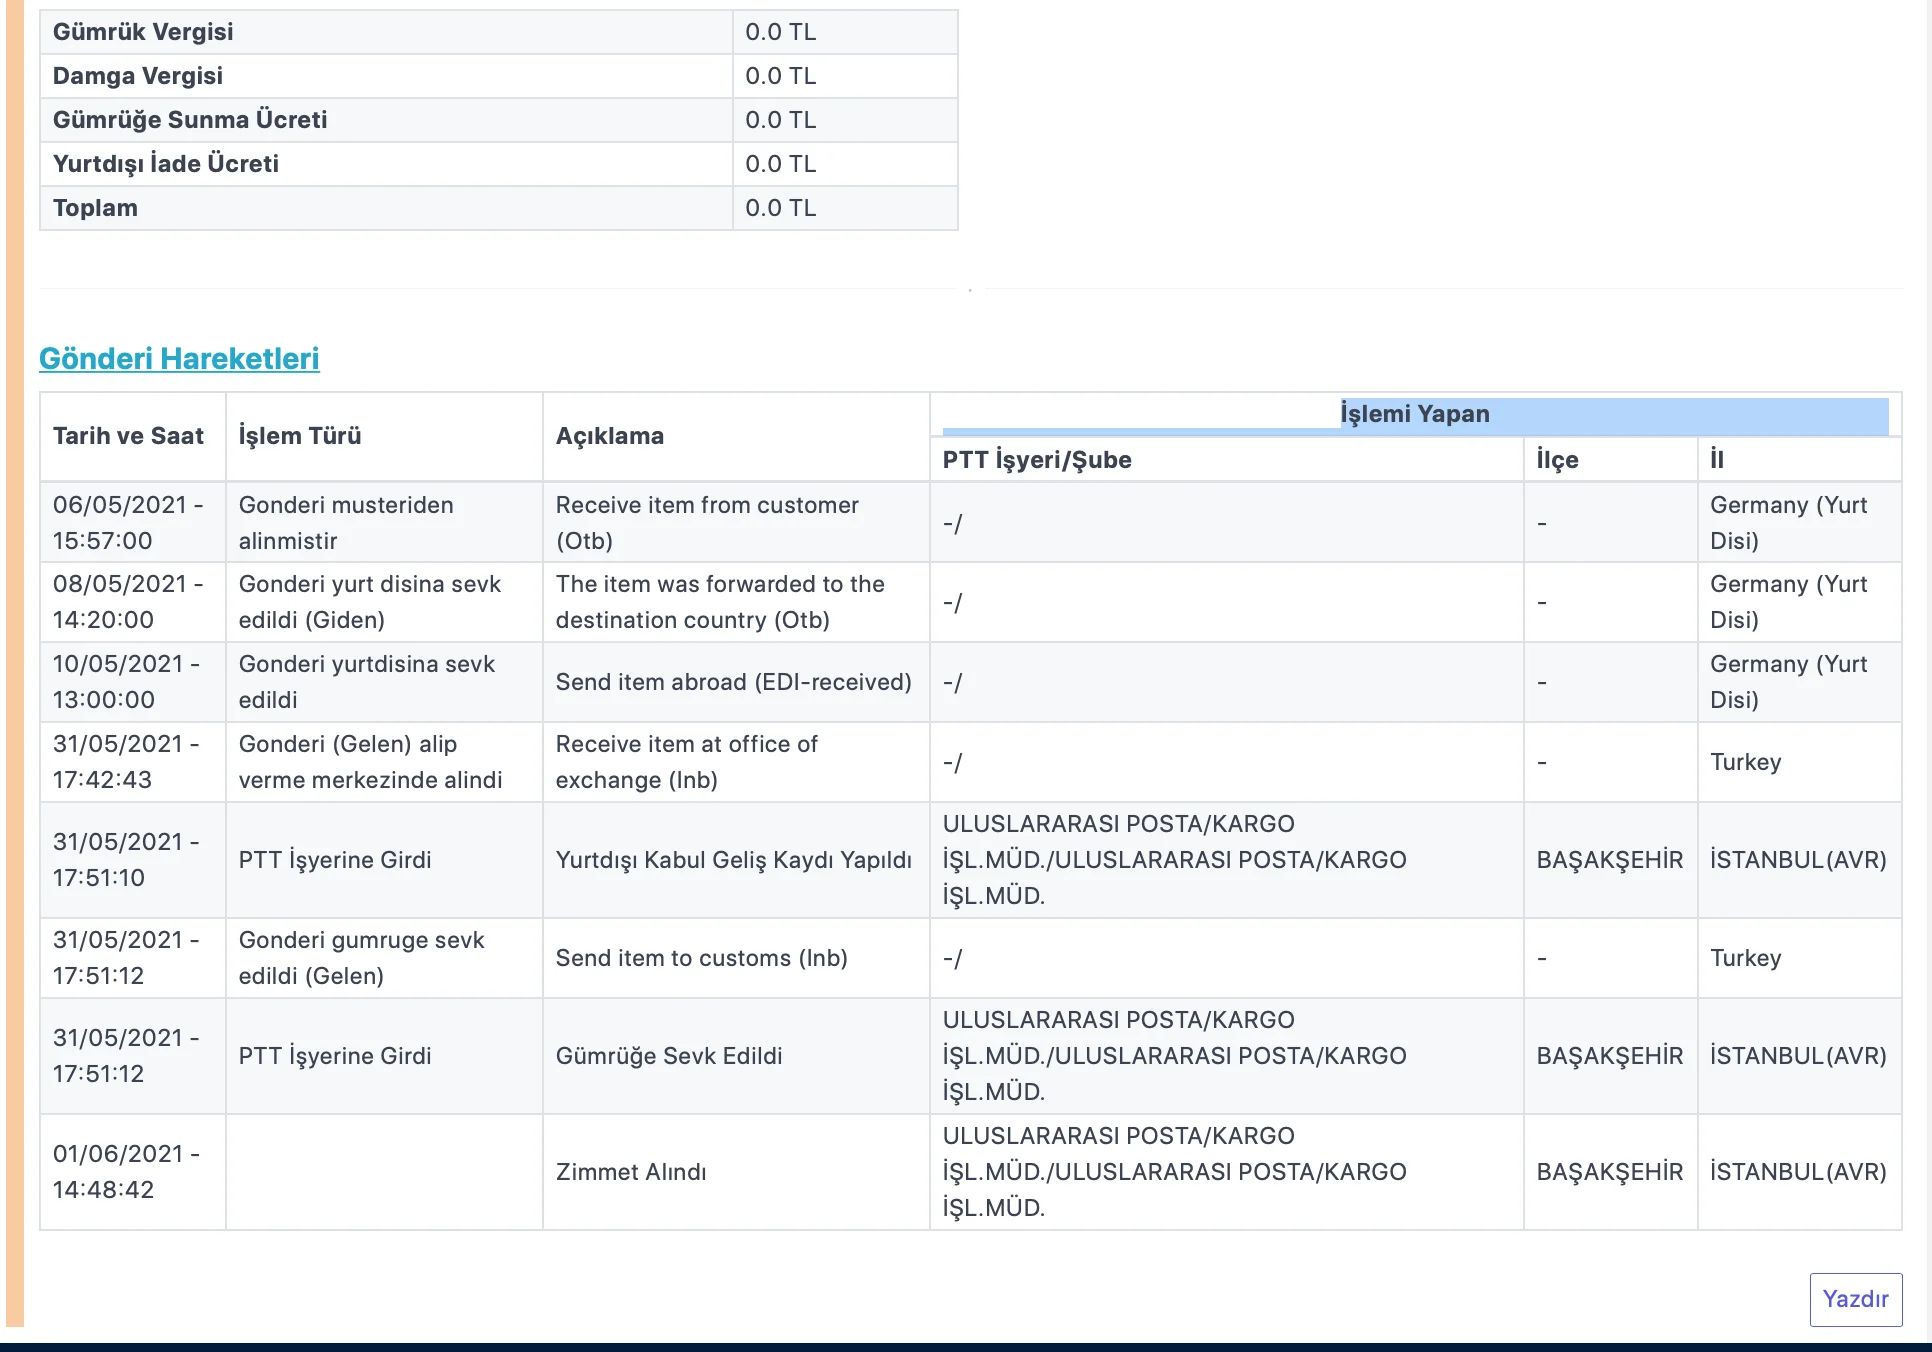Select the Zimmet Alındı description cell
The image size is (1932, 1352).
pyautogui.click(x=631, y=1172)
